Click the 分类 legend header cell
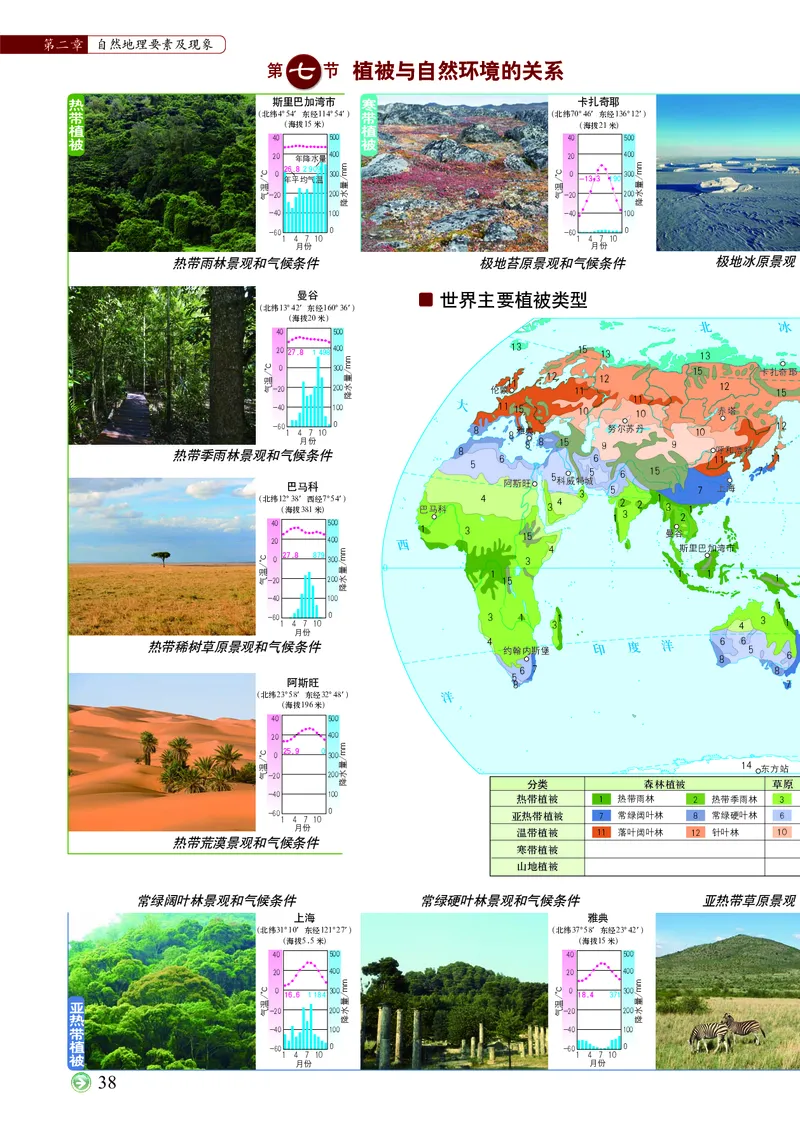 click(538, 784)
